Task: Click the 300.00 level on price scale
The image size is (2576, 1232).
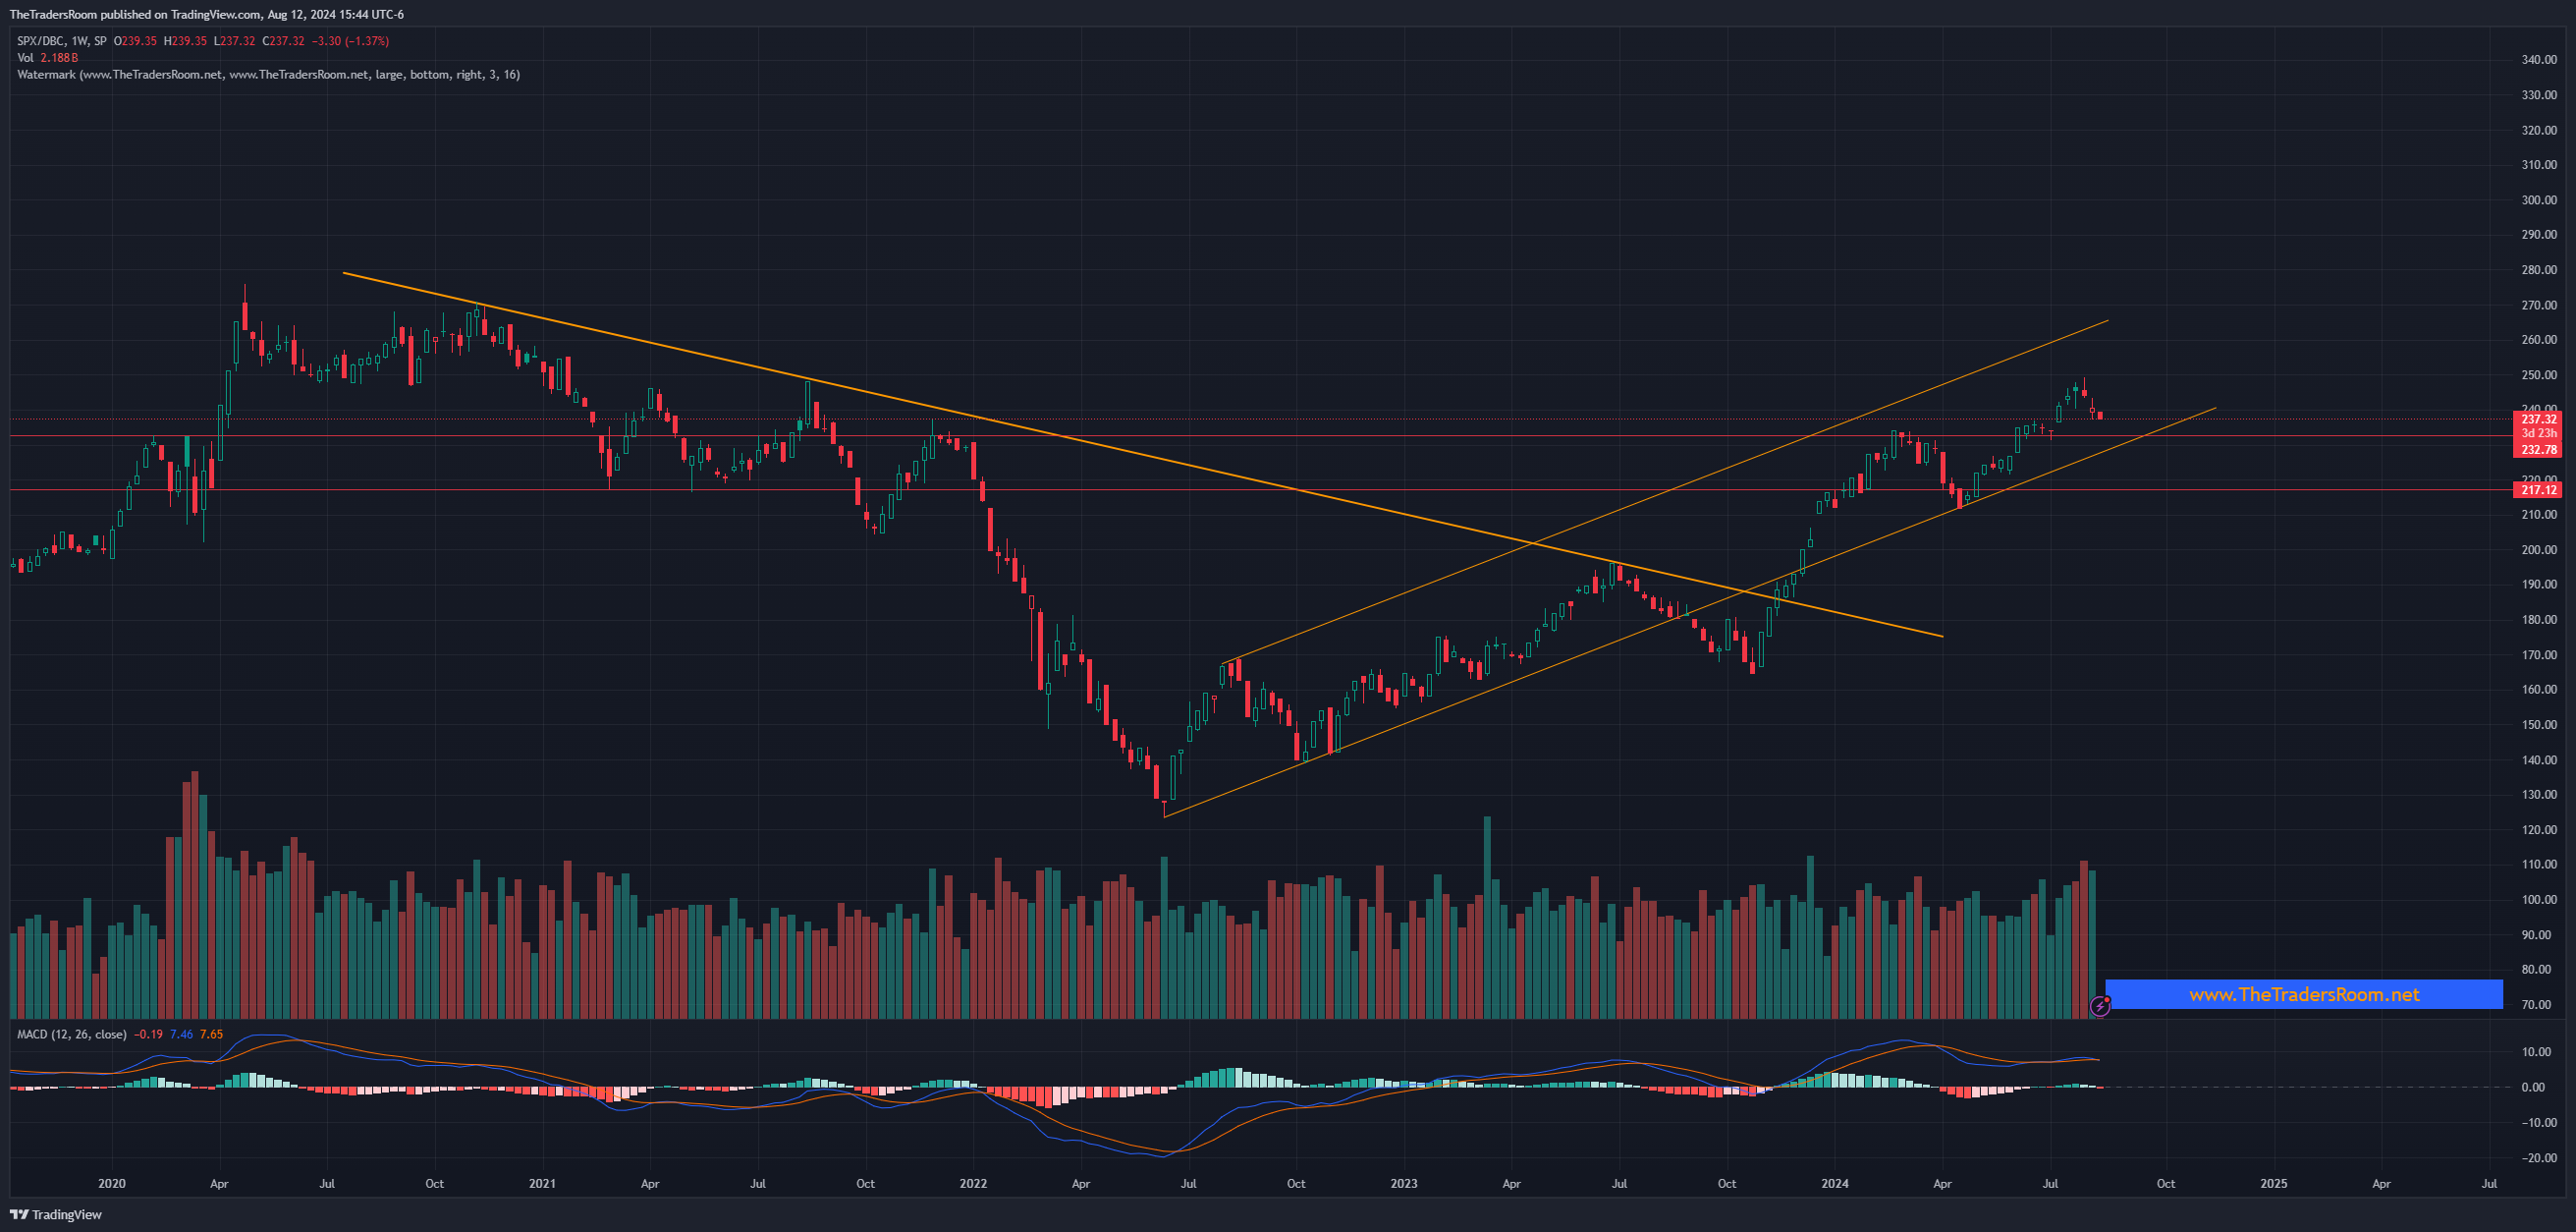Action: pyautogui.click(x=2539, y=200)
